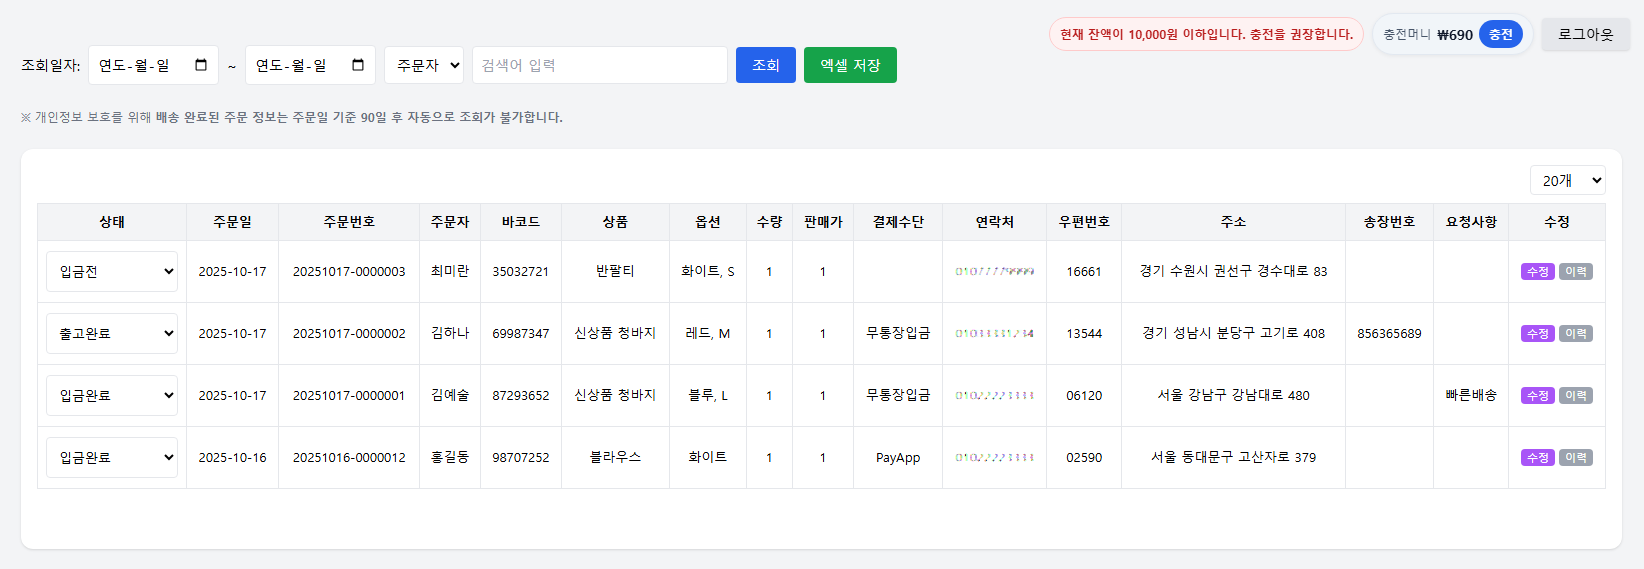Click the 결제수단 column header
This screenshot has height=569, width=1644.
(898, 222)
